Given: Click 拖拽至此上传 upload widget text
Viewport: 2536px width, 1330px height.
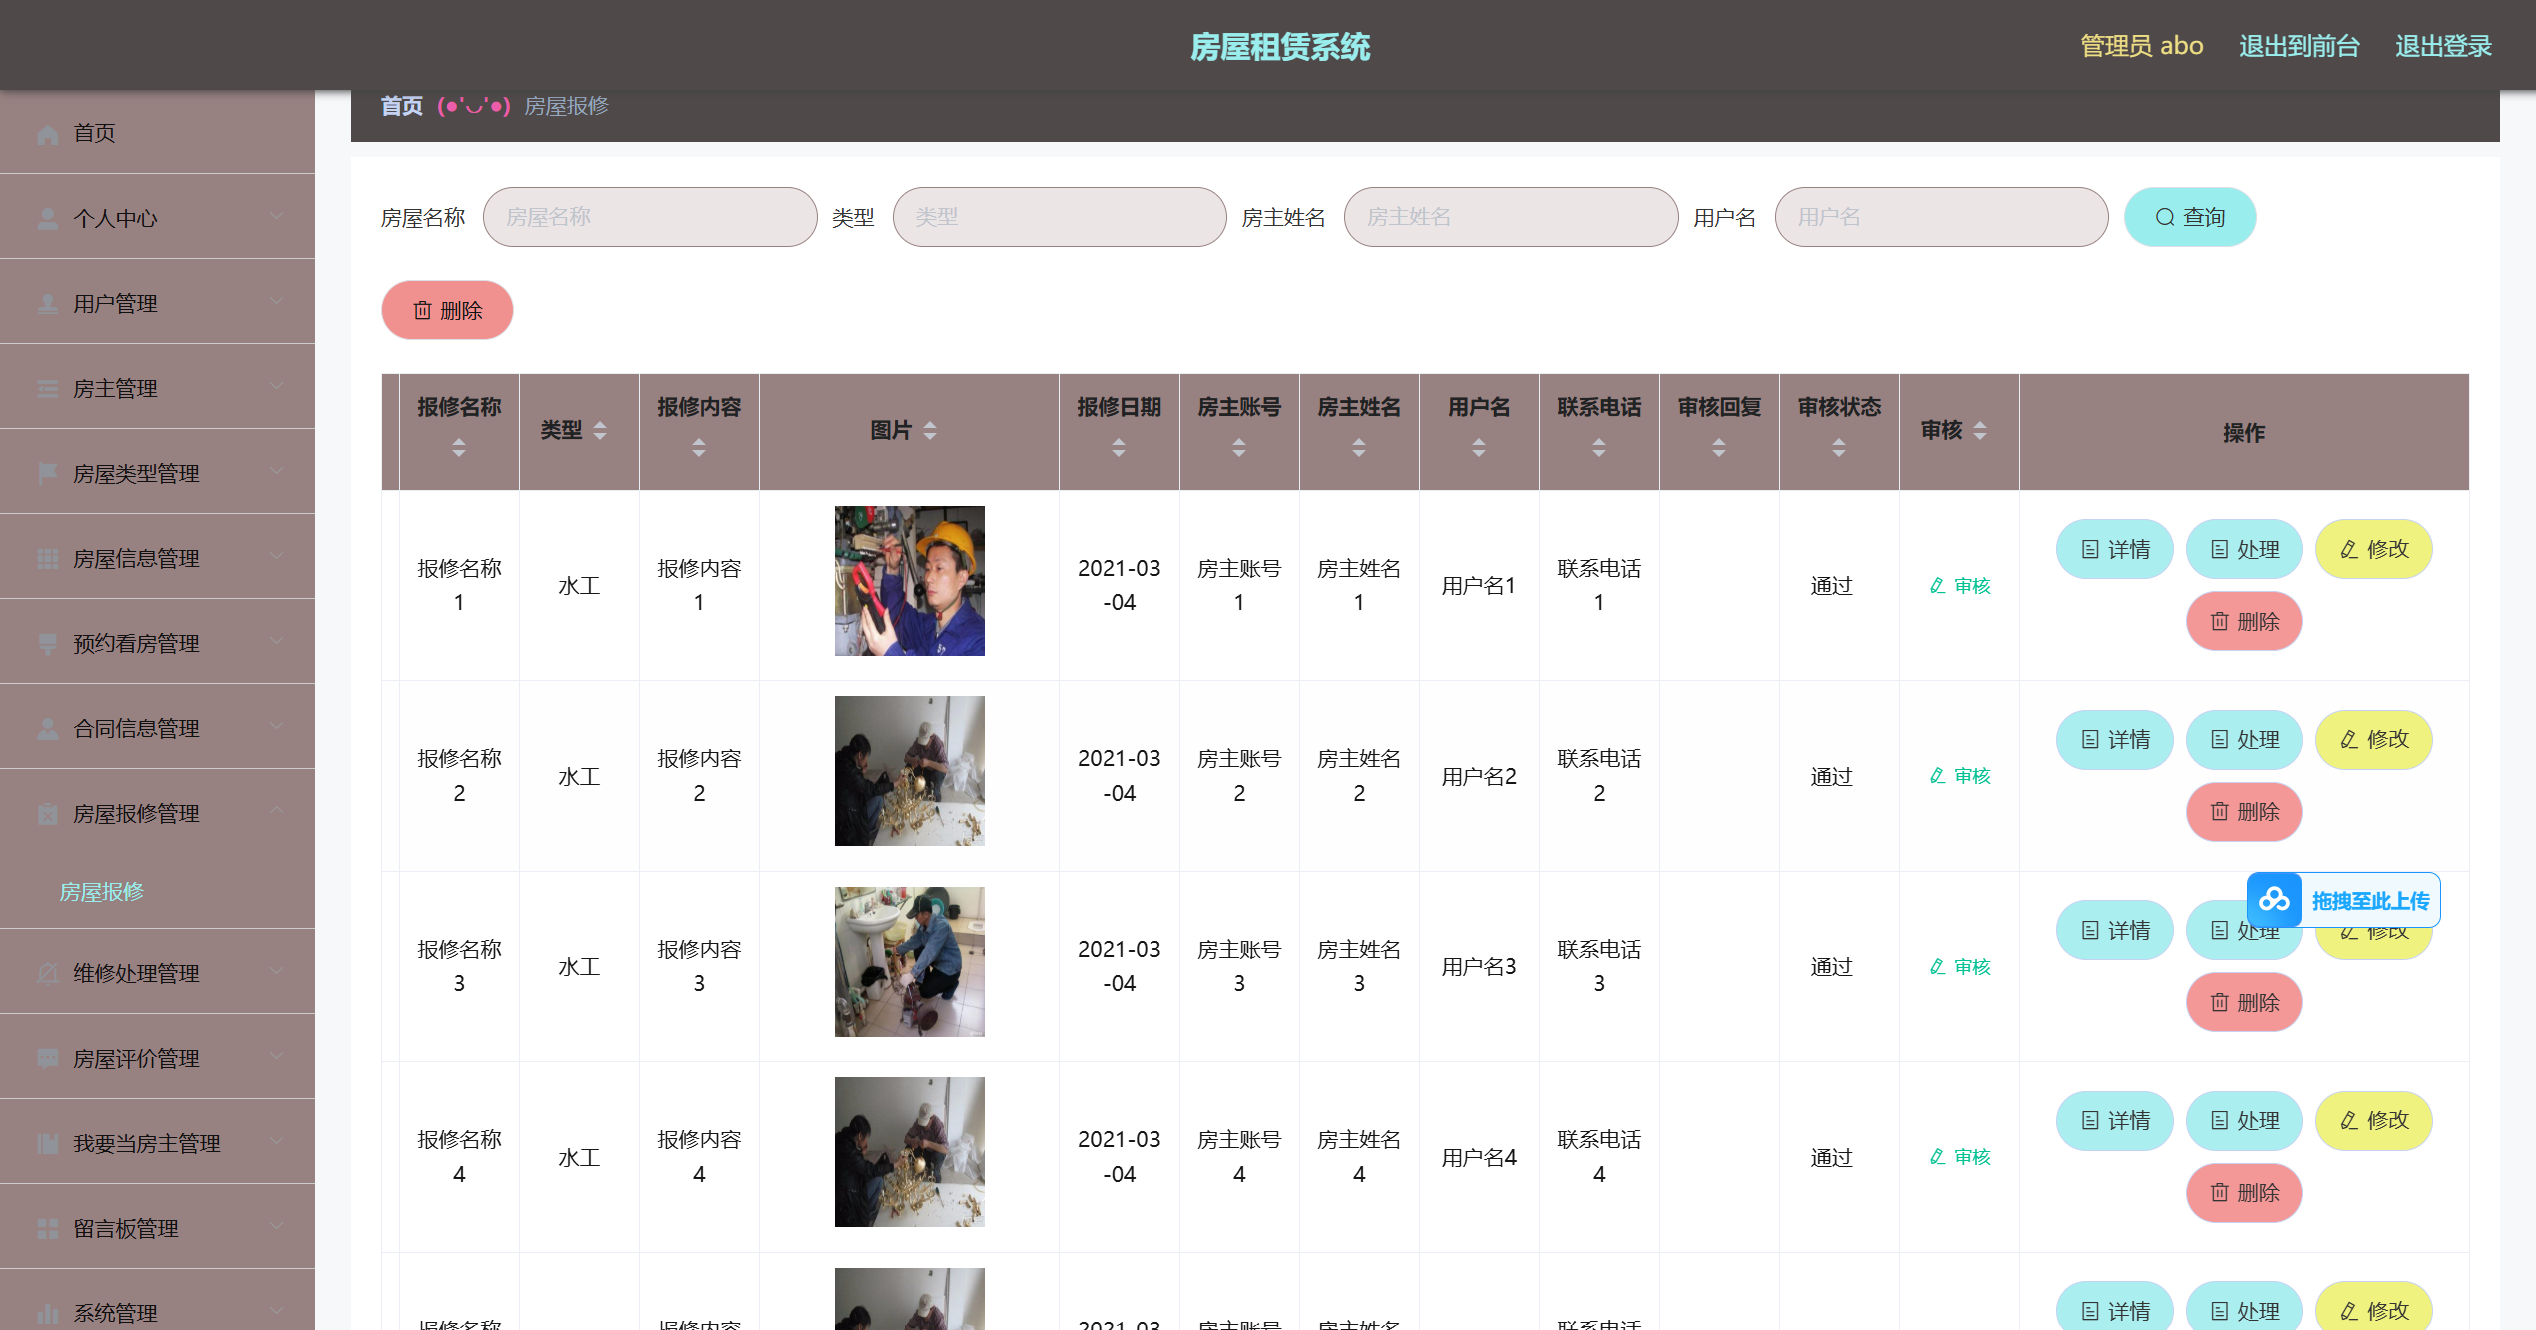Looking at the screenshot, I should click(x=2370, y=901).
